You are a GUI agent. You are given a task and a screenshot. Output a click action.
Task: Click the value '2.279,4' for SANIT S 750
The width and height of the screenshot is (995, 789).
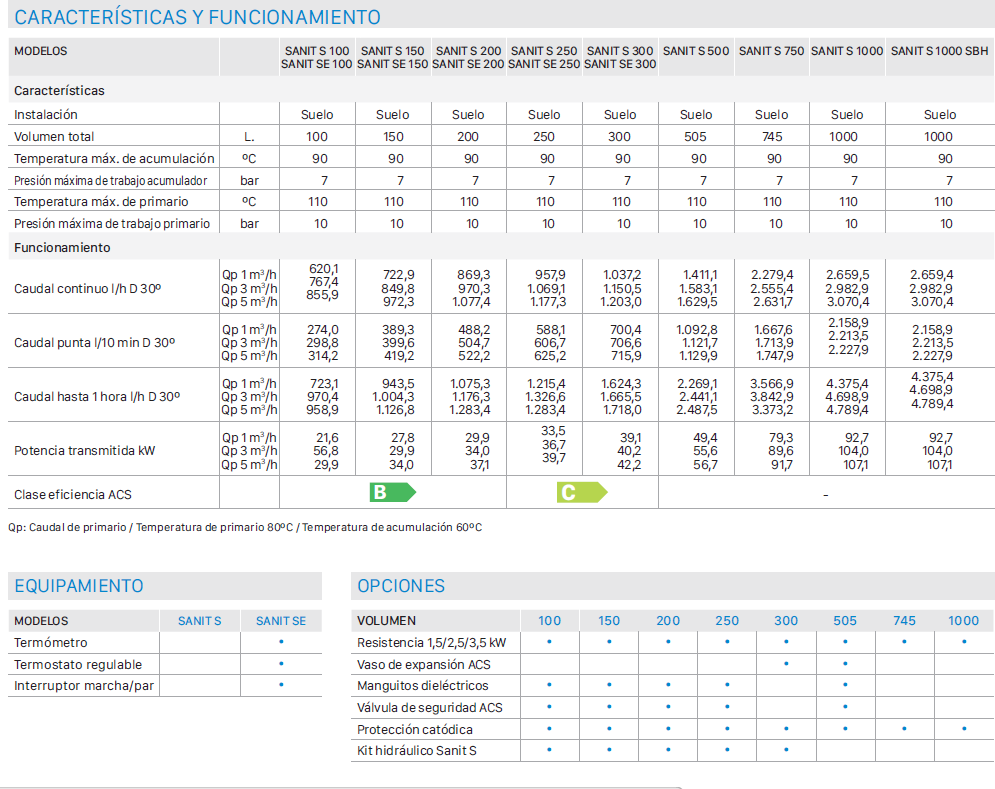[x=772, y=275]
